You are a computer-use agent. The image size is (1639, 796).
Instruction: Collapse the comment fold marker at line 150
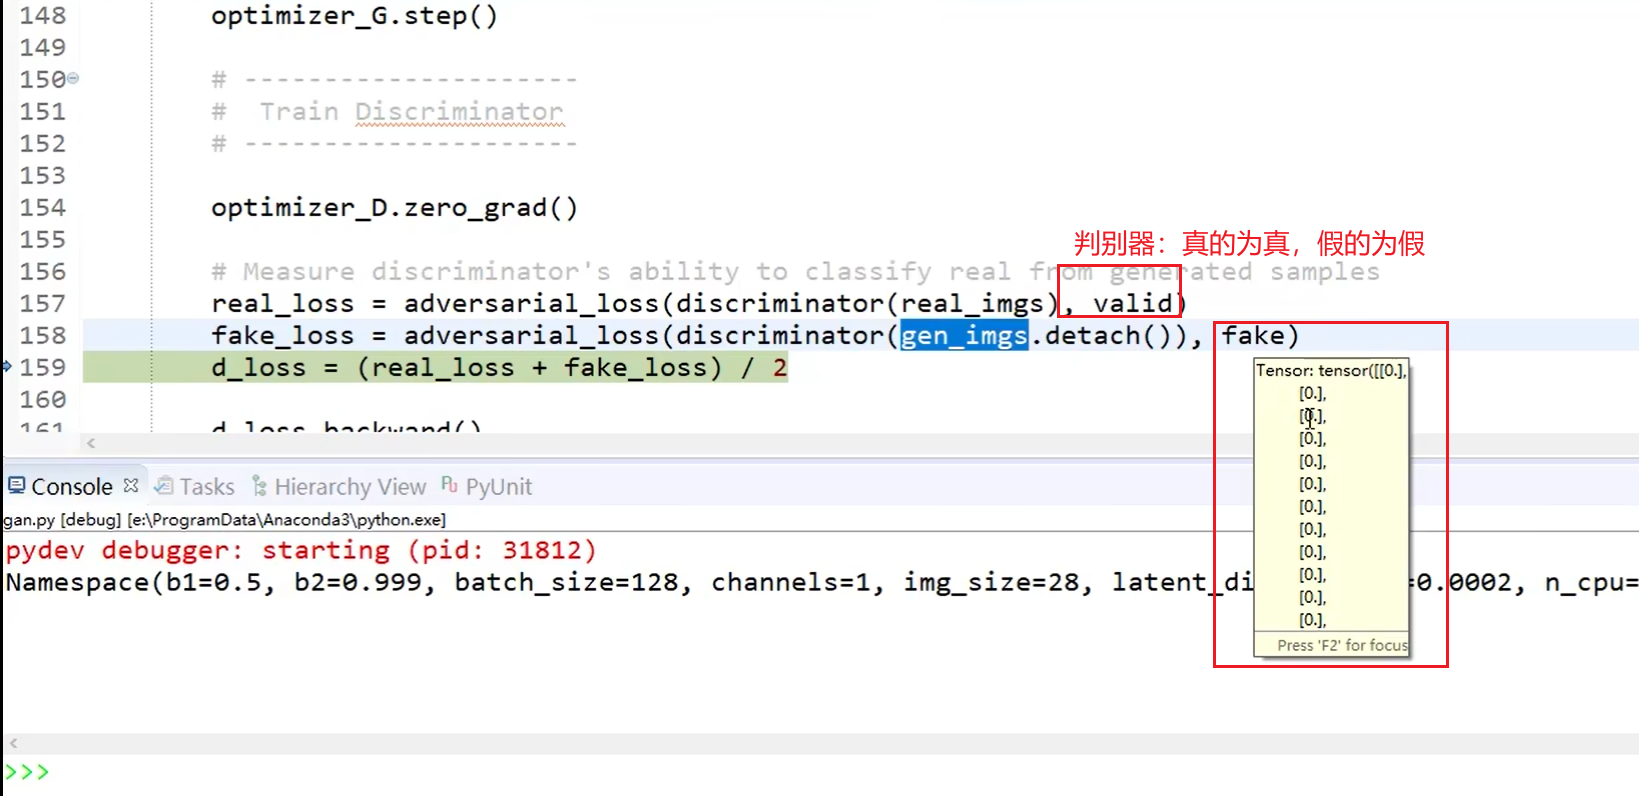pos(73,78)
